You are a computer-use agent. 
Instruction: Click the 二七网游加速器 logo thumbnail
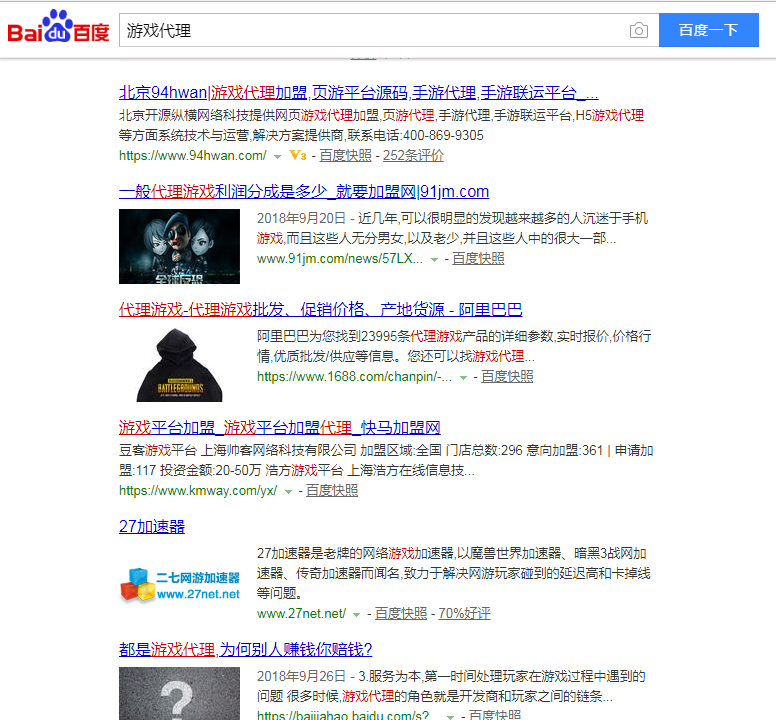click(x=179, y=583)
